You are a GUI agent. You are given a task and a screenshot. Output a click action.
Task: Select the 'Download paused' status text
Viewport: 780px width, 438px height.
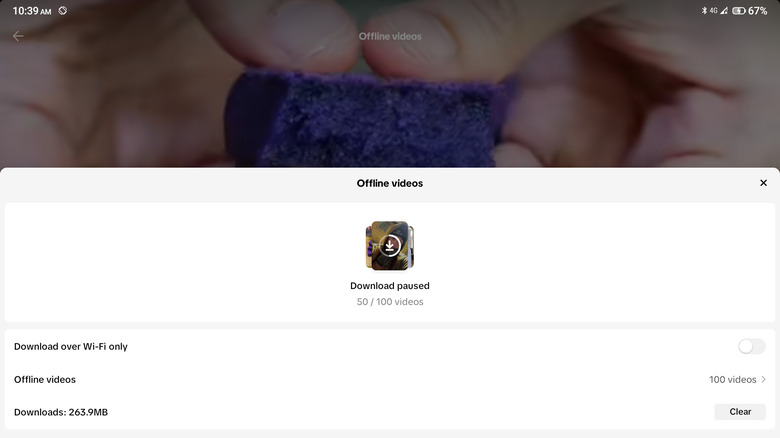coord(390,286)
